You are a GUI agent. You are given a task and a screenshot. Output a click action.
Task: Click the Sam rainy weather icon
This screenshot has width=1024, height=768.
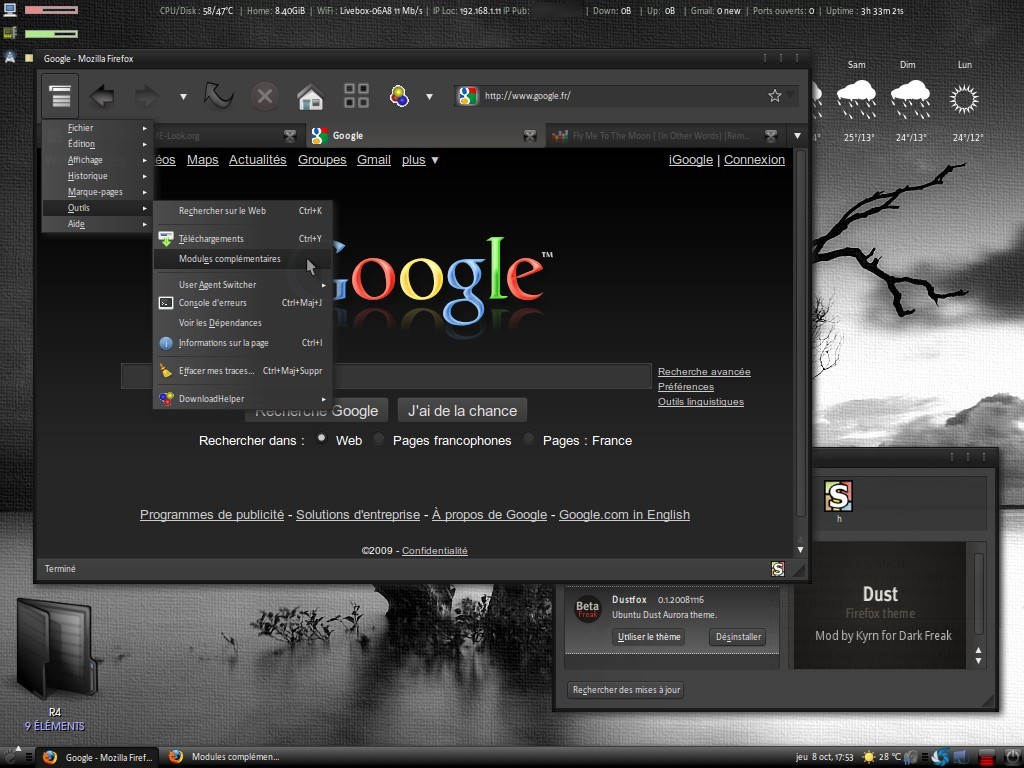(x=856, y=99)
